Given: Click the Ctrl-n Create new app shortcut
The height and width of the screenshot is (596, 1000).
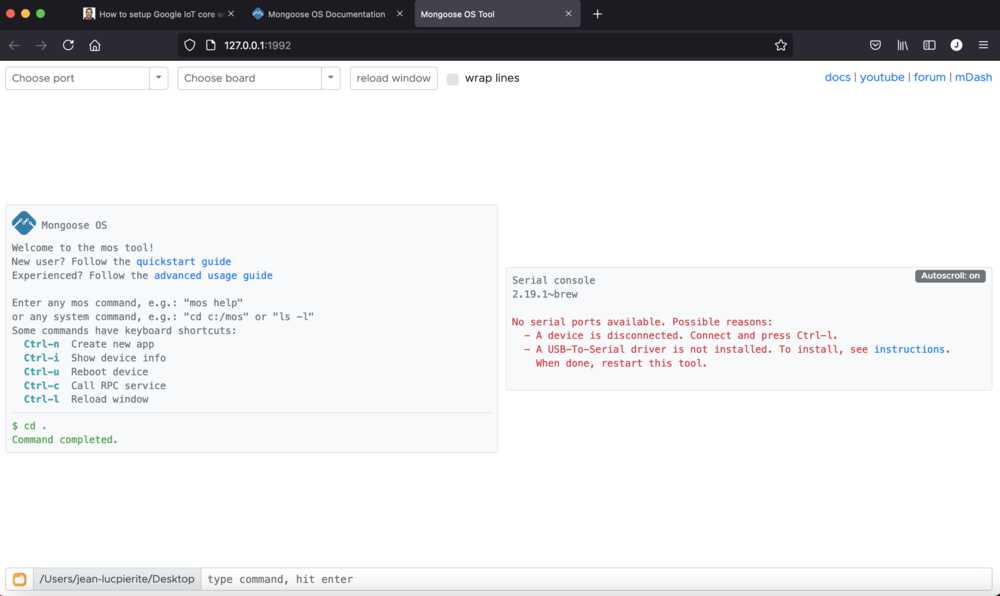Looking at the screenshot, I should coord(89,344).
